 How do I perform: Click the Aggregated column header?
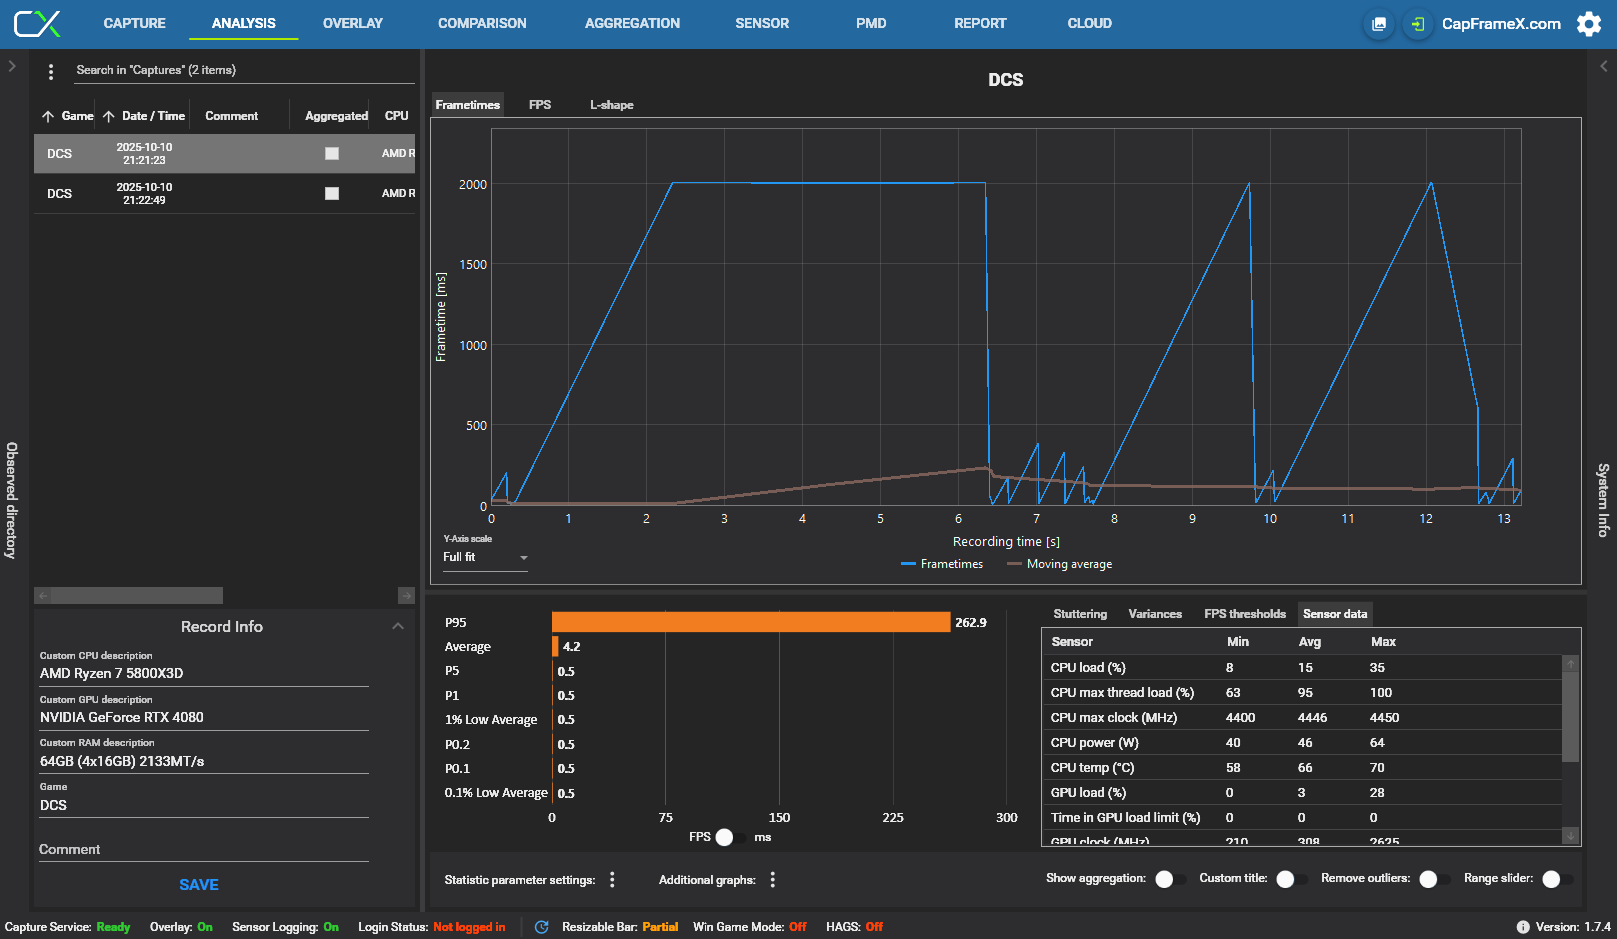(x=336, y=116)
